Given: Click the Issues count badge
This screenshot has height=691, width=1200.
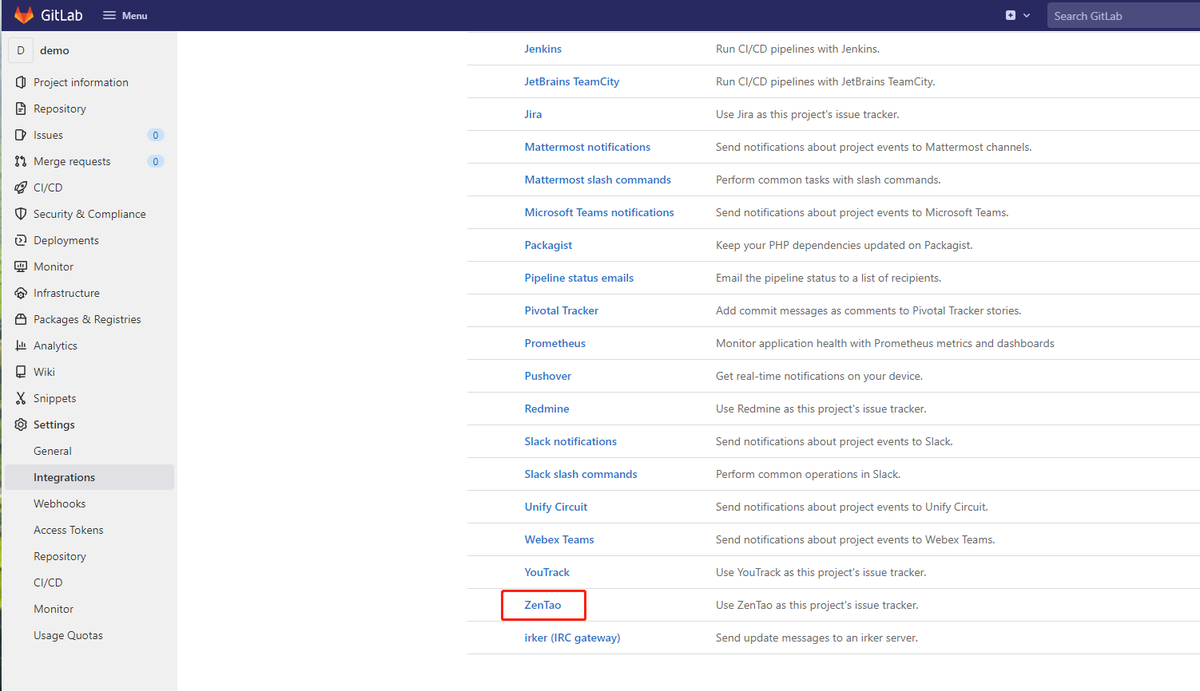Looking at the screenshot, I should point(155,135).
